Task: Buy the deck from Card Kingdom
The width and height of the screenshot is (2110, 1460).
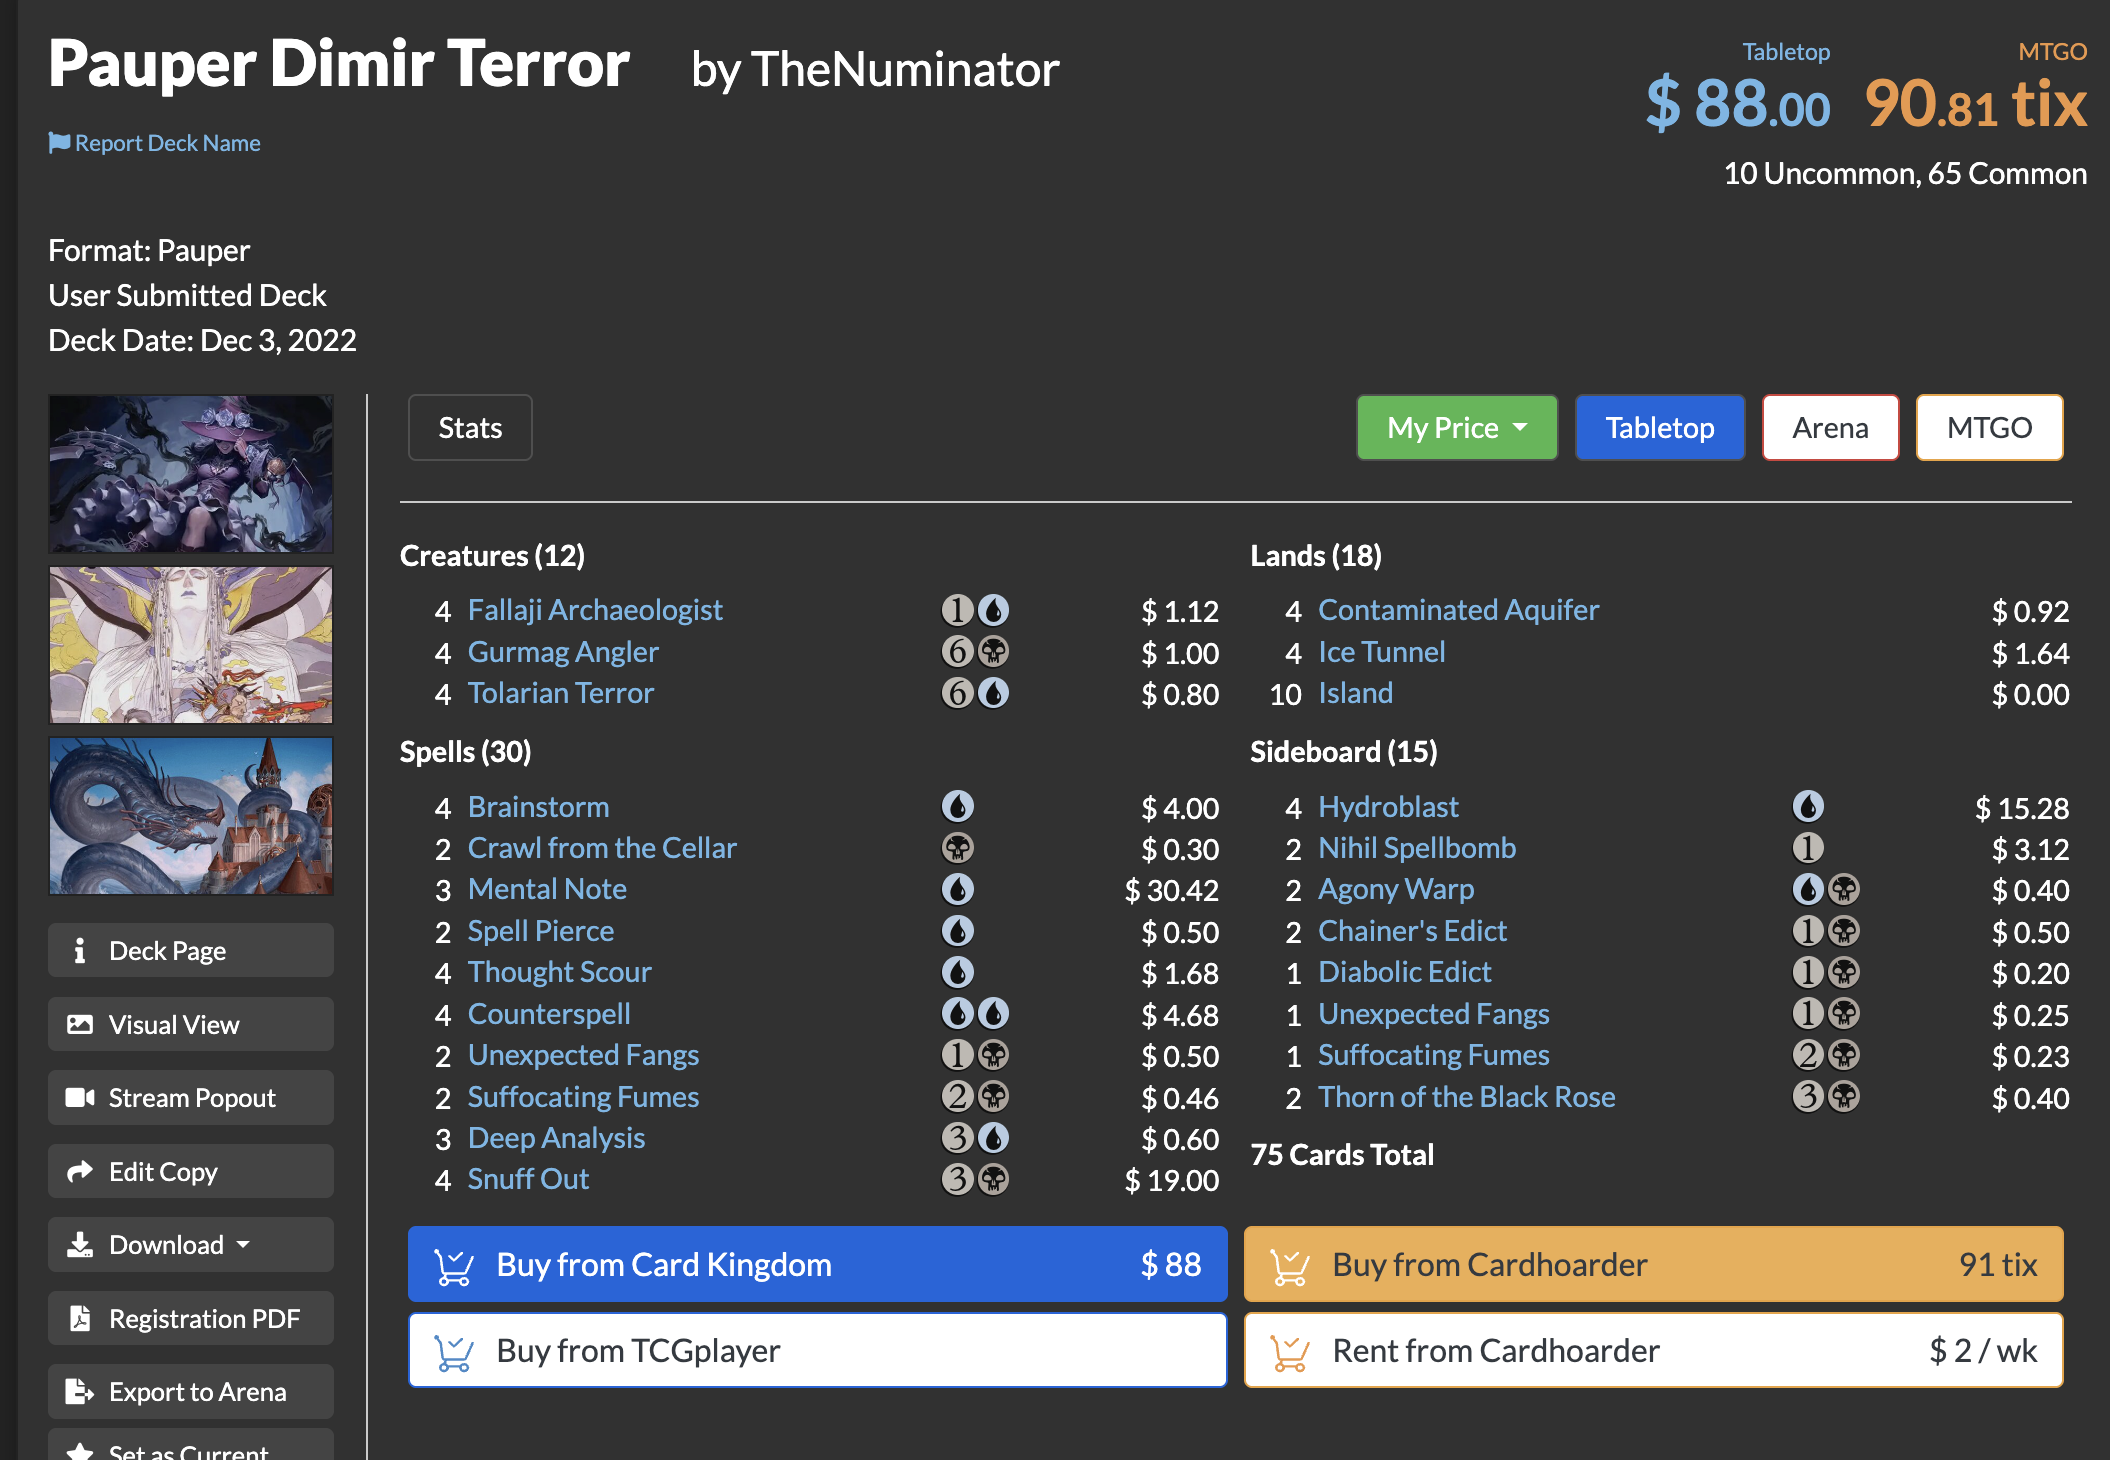Action: click(817, 1265)
